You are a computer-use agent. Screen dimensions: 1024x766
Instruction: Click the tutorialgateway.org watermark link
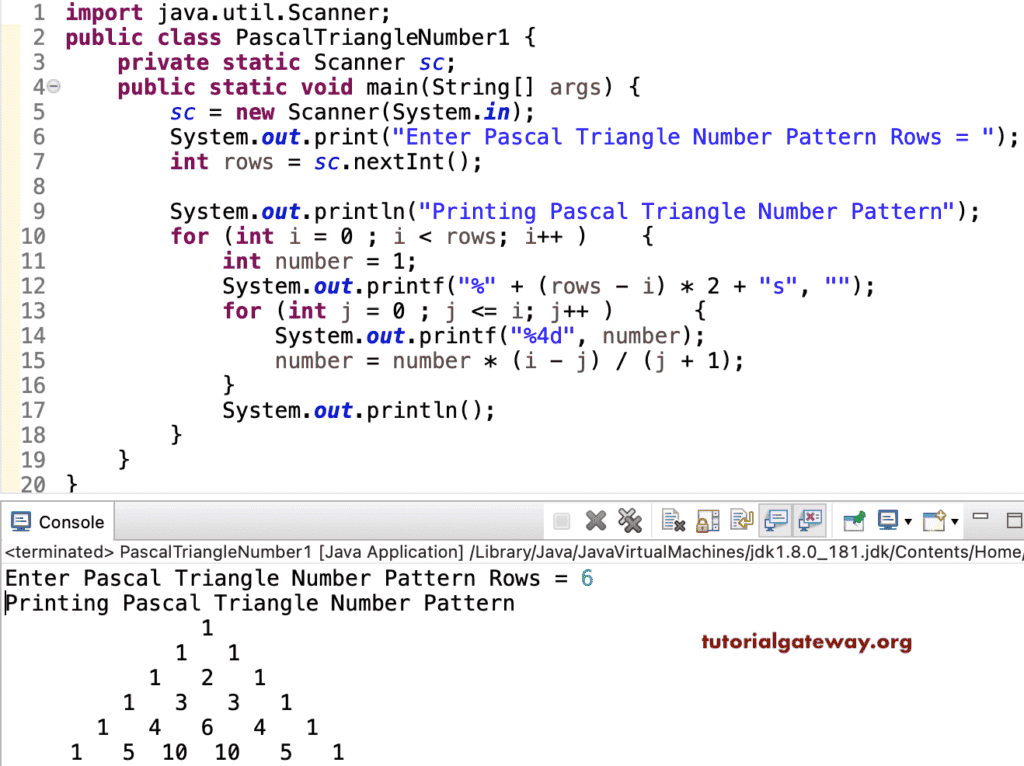[806, 644]
